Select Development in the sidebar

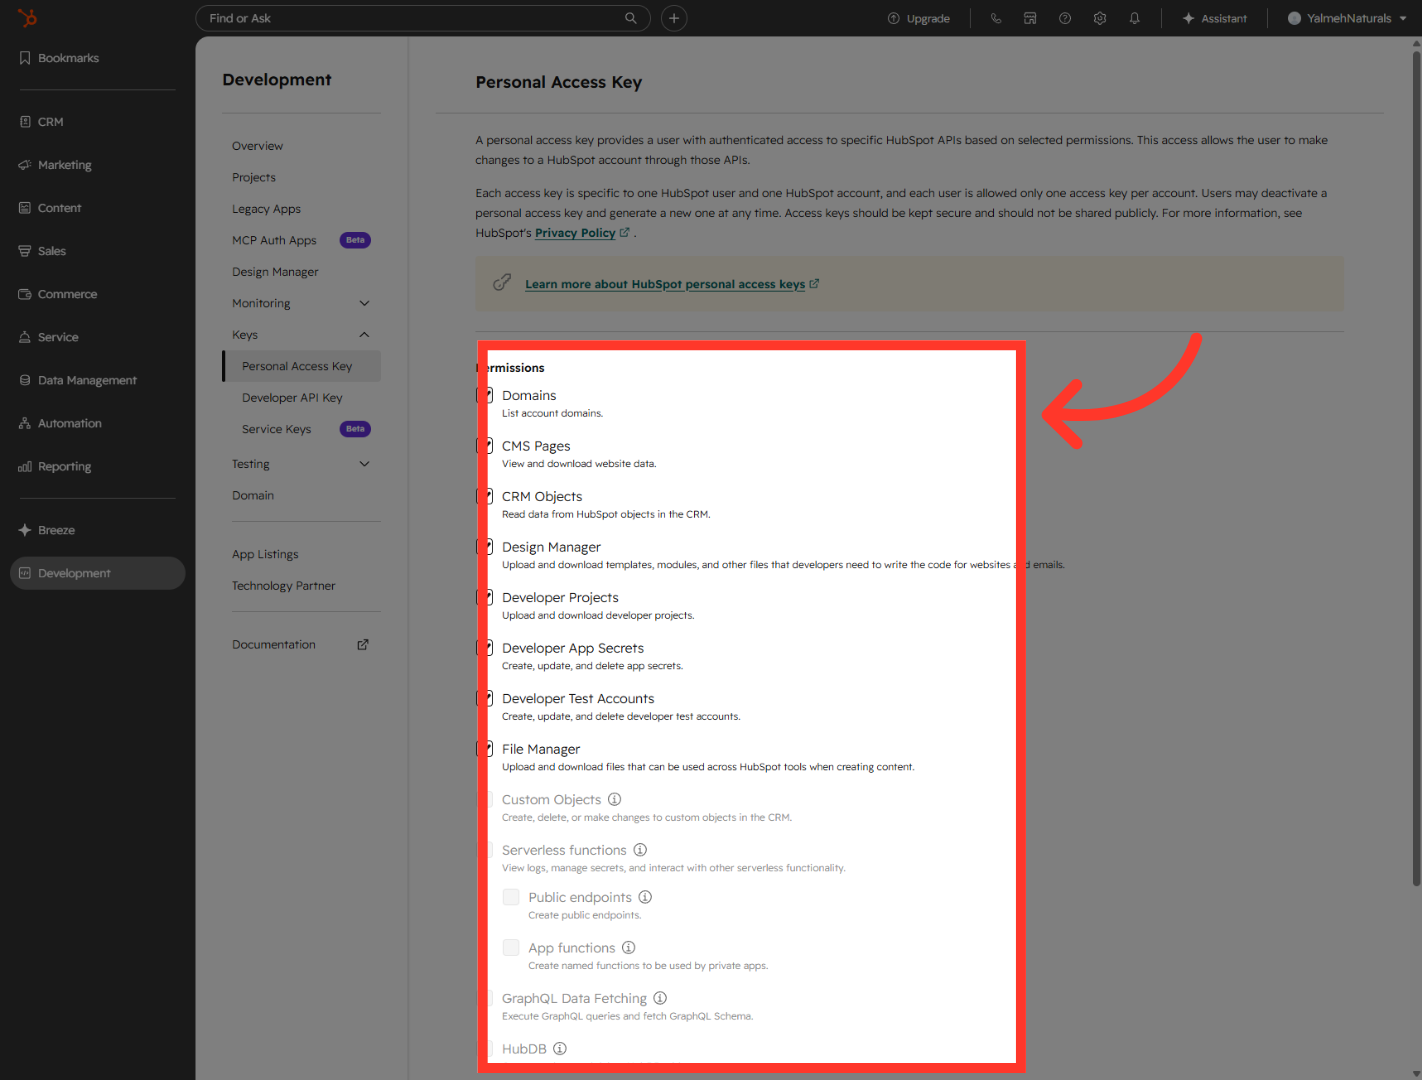(98, 573)
